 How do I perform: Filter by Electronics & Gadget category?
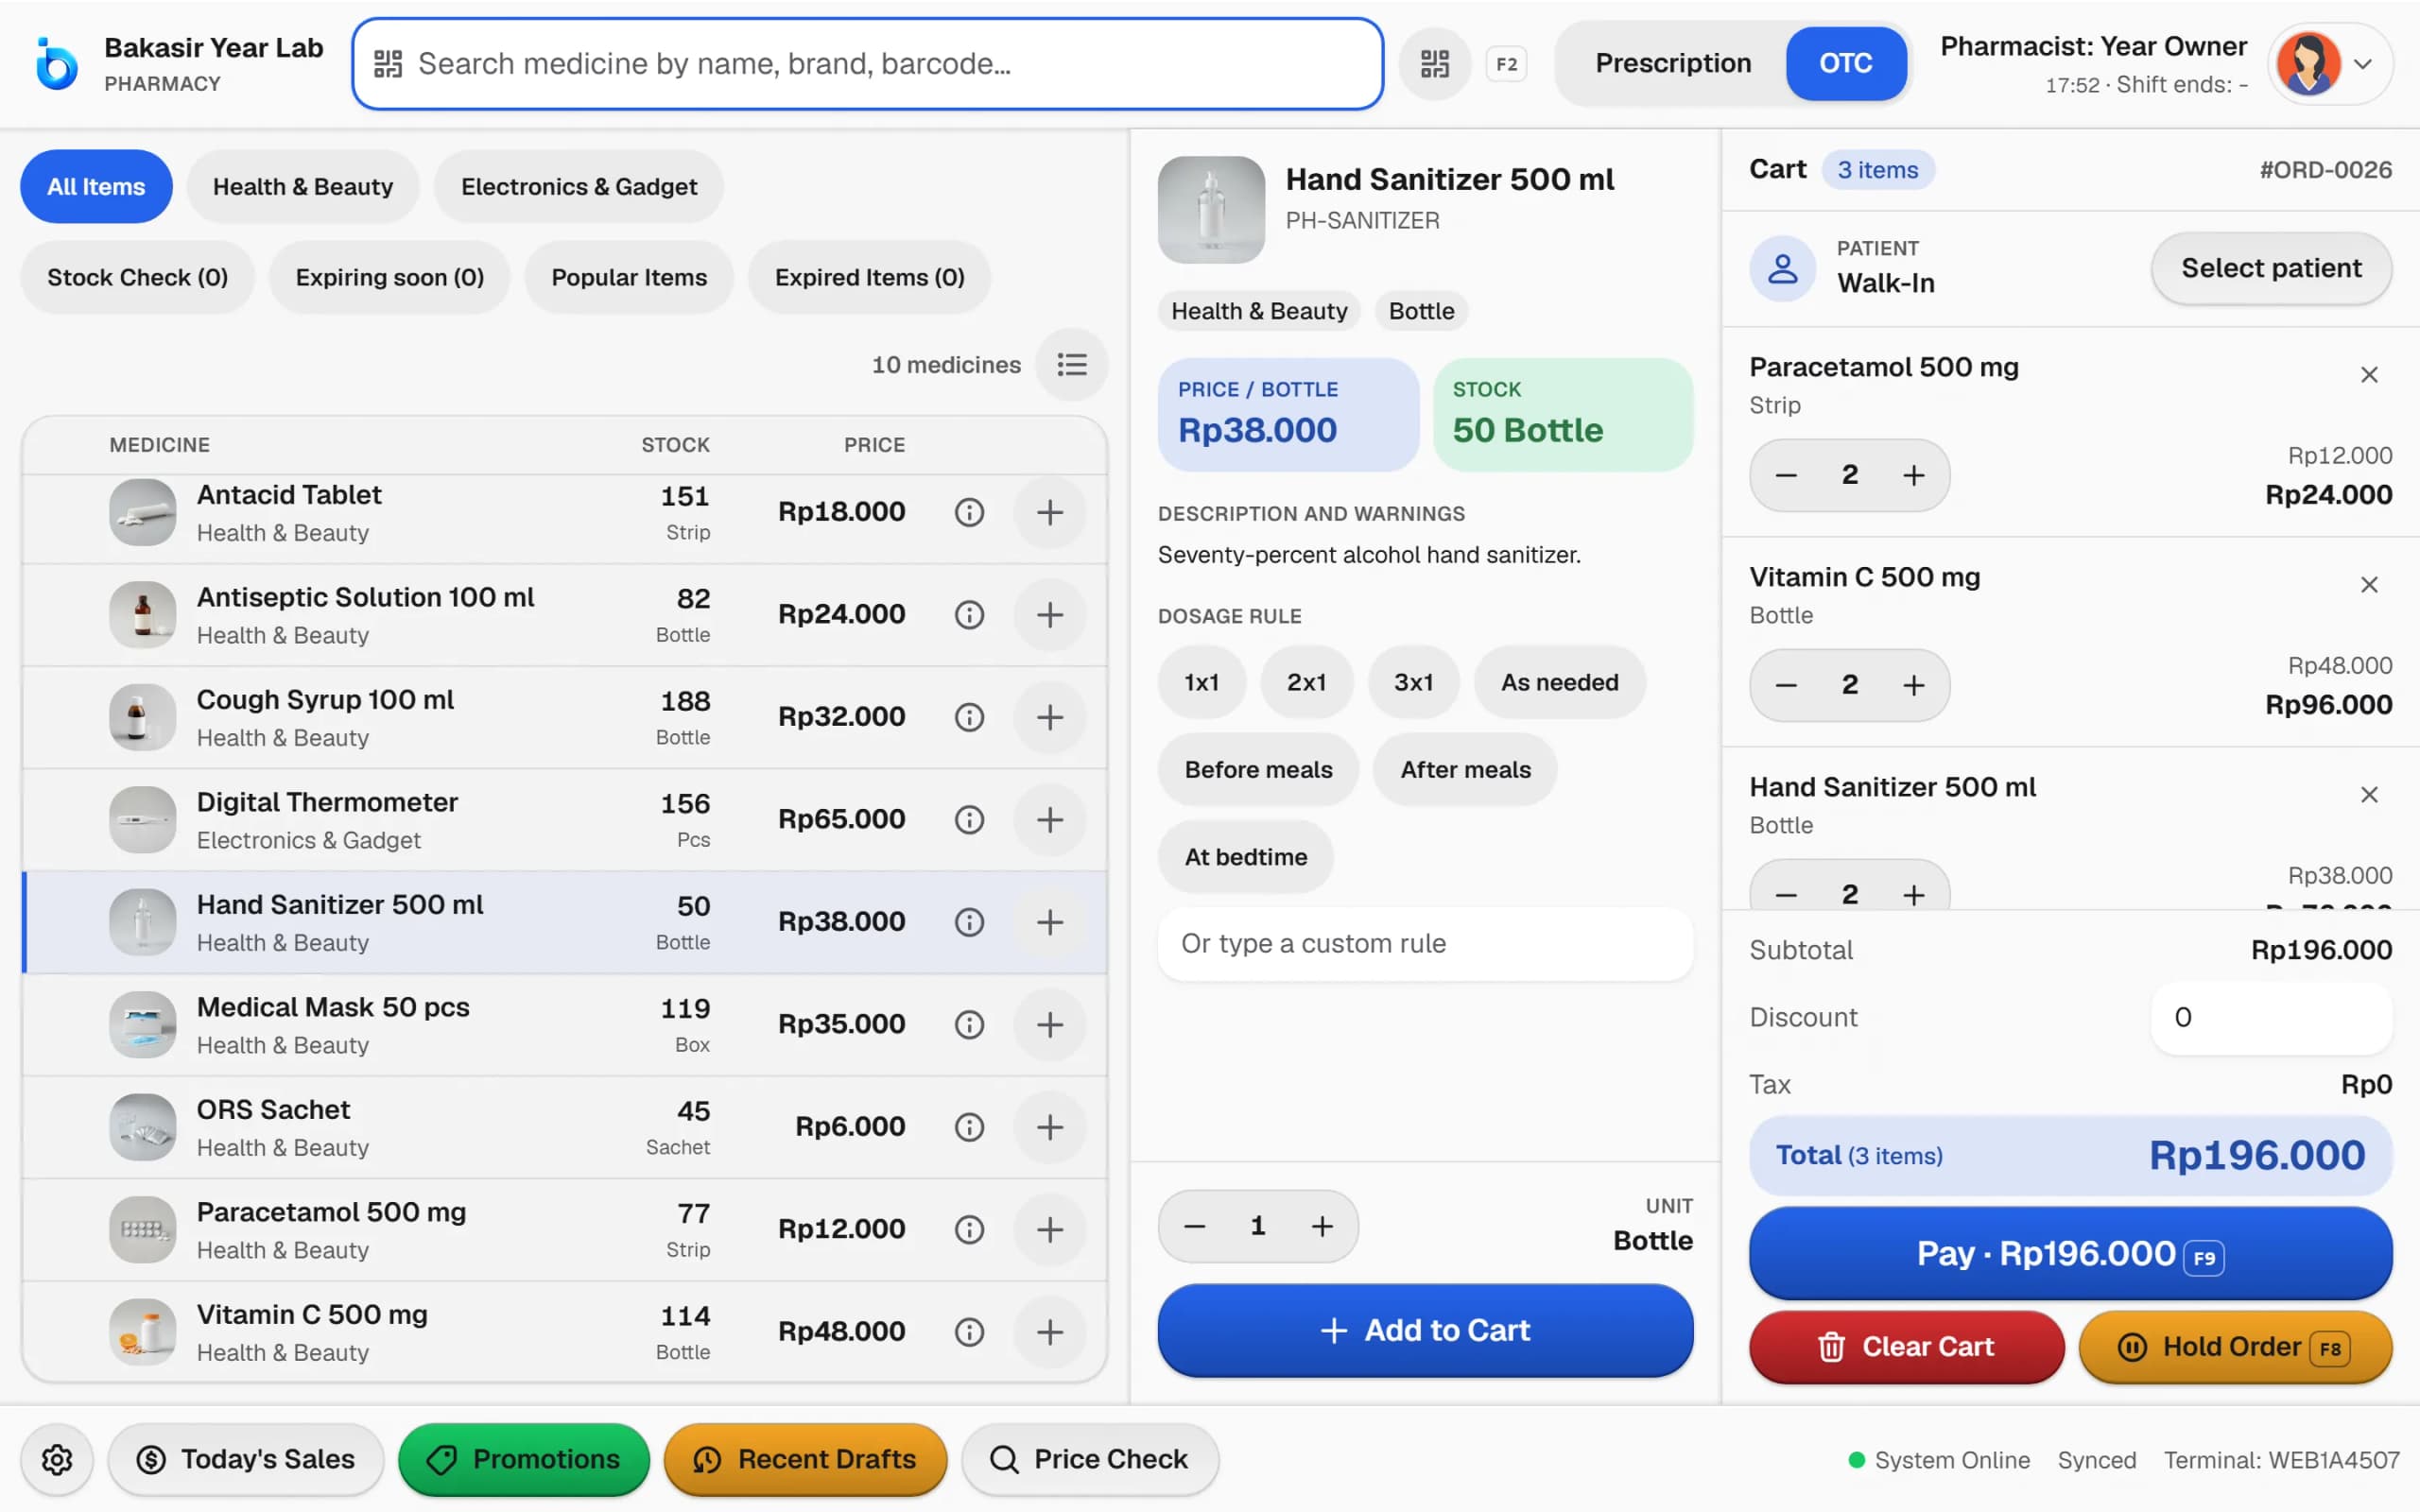578,187
